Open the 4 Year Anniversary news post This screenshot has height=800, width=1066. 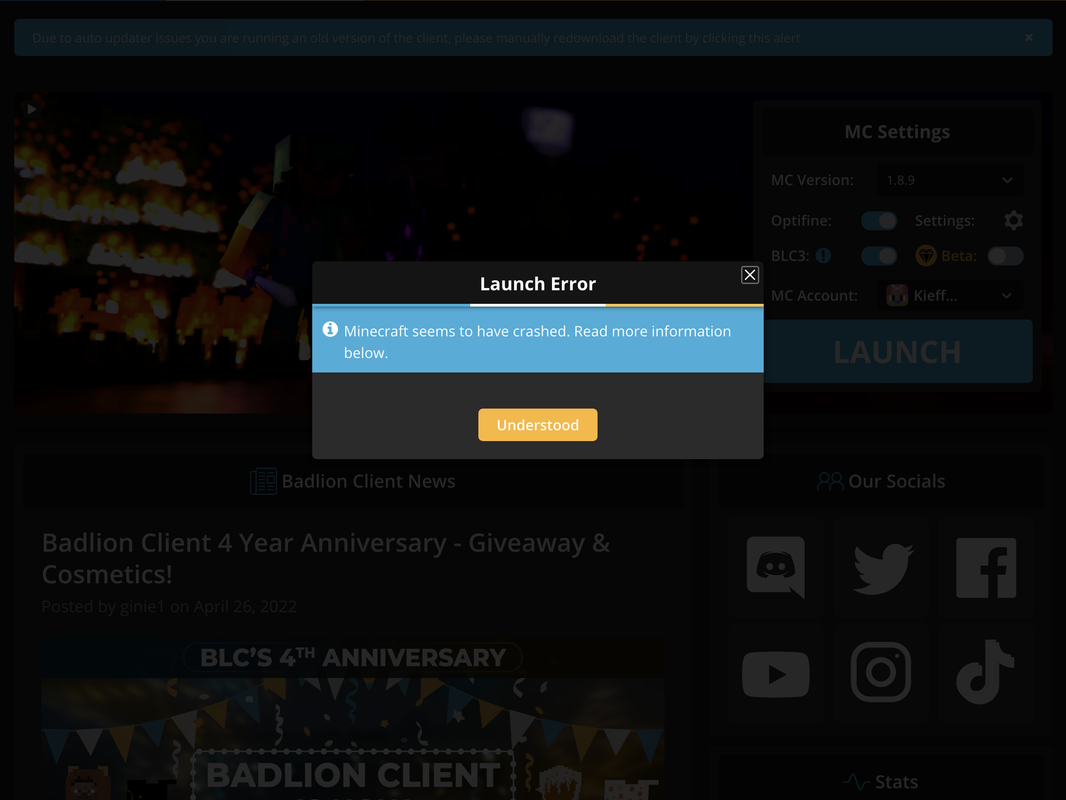(x=326, y=559)
